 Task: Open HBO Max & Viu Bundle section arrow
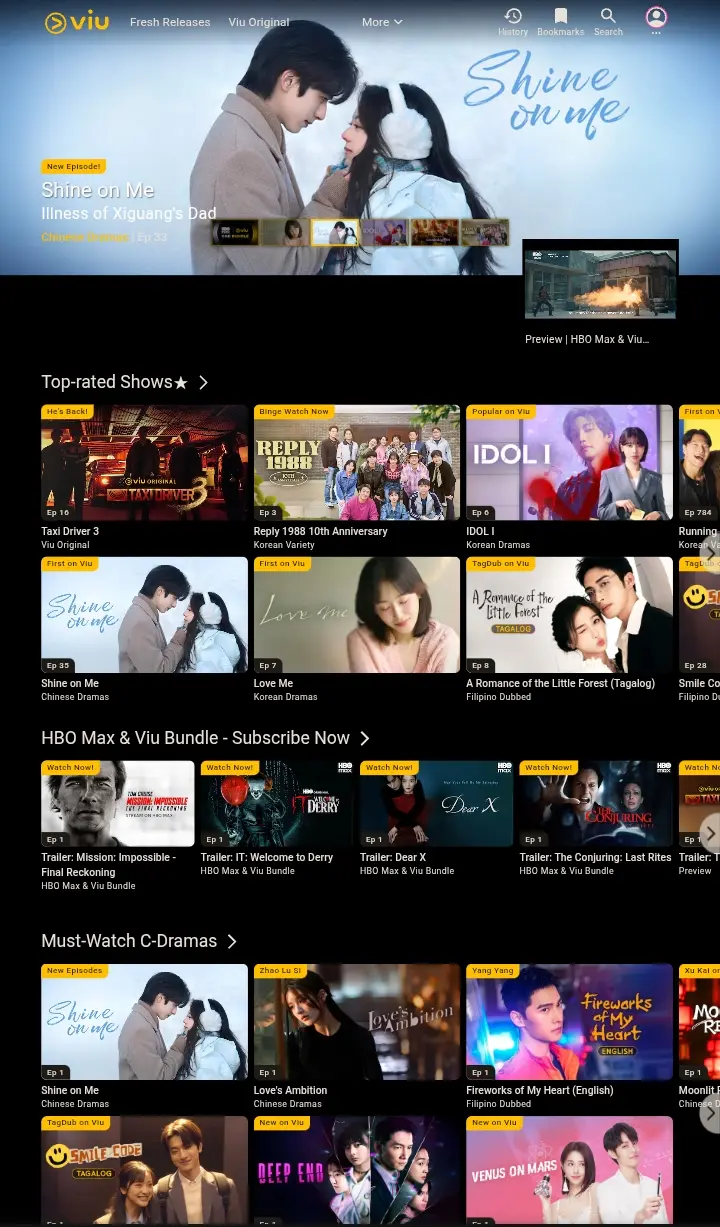click(x=364, y=738)
